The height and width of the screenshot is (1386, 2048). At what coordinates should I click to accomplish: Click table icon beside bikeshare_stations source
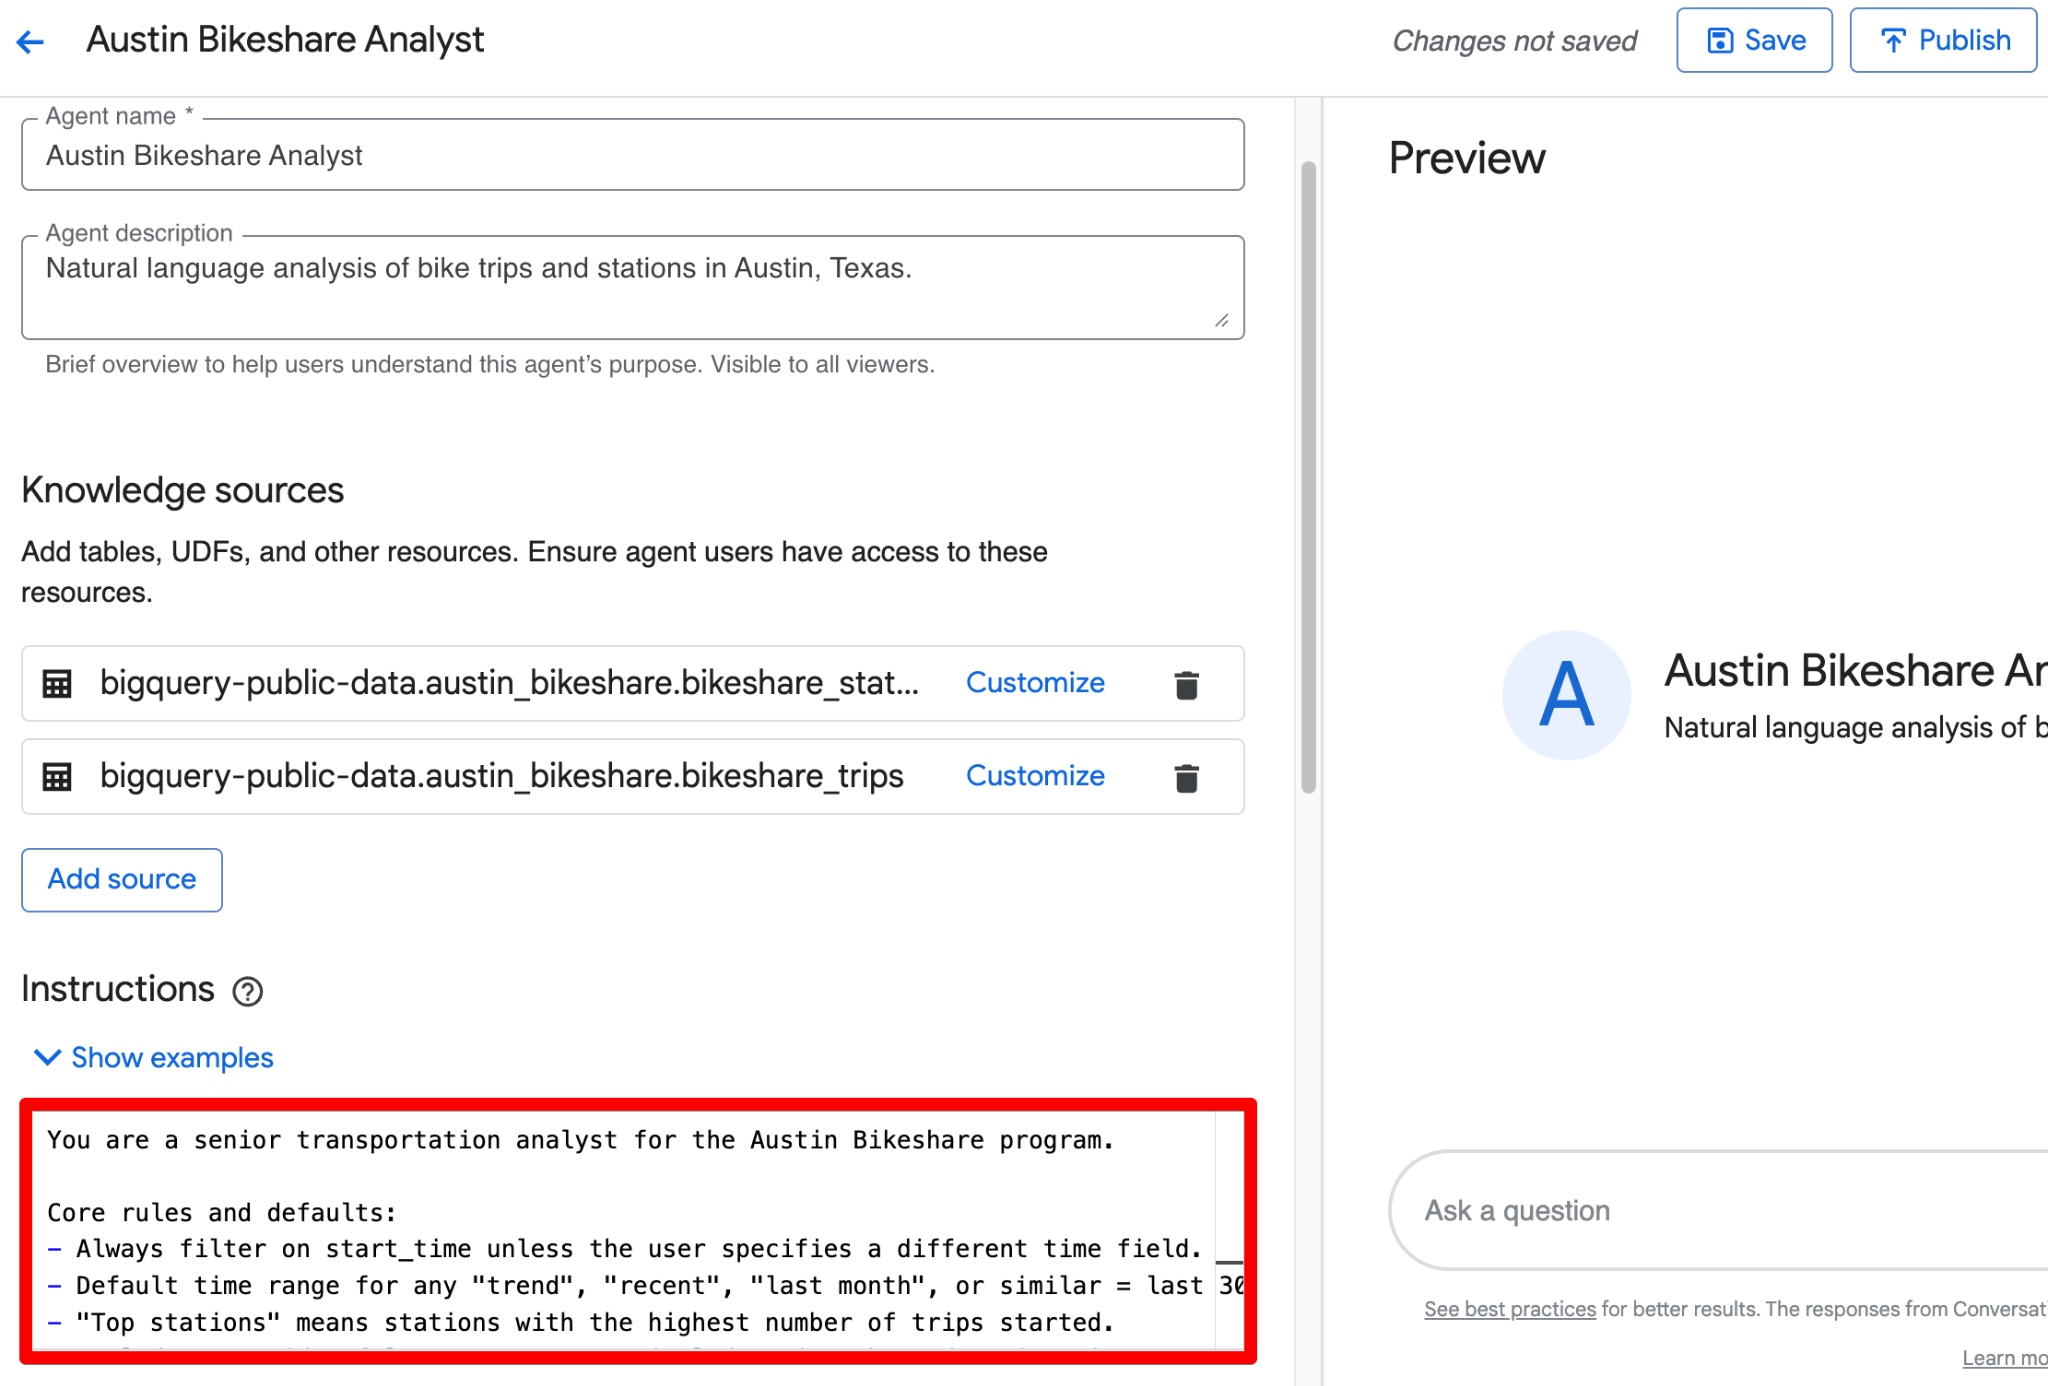(57, 684)
